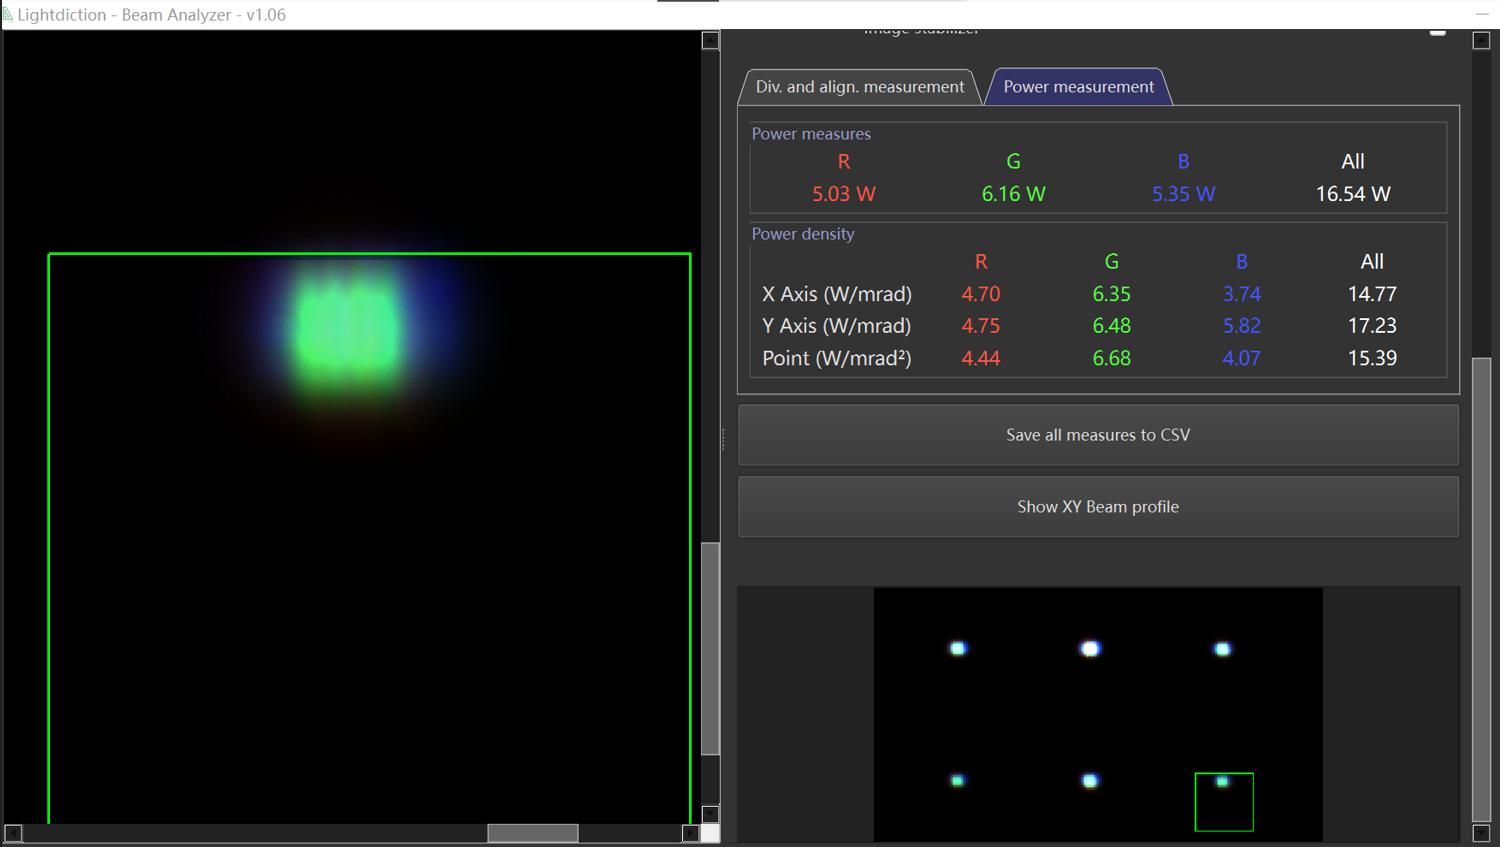
Task: Select the Power measurement tab
Action: (x=1078, y=87)
